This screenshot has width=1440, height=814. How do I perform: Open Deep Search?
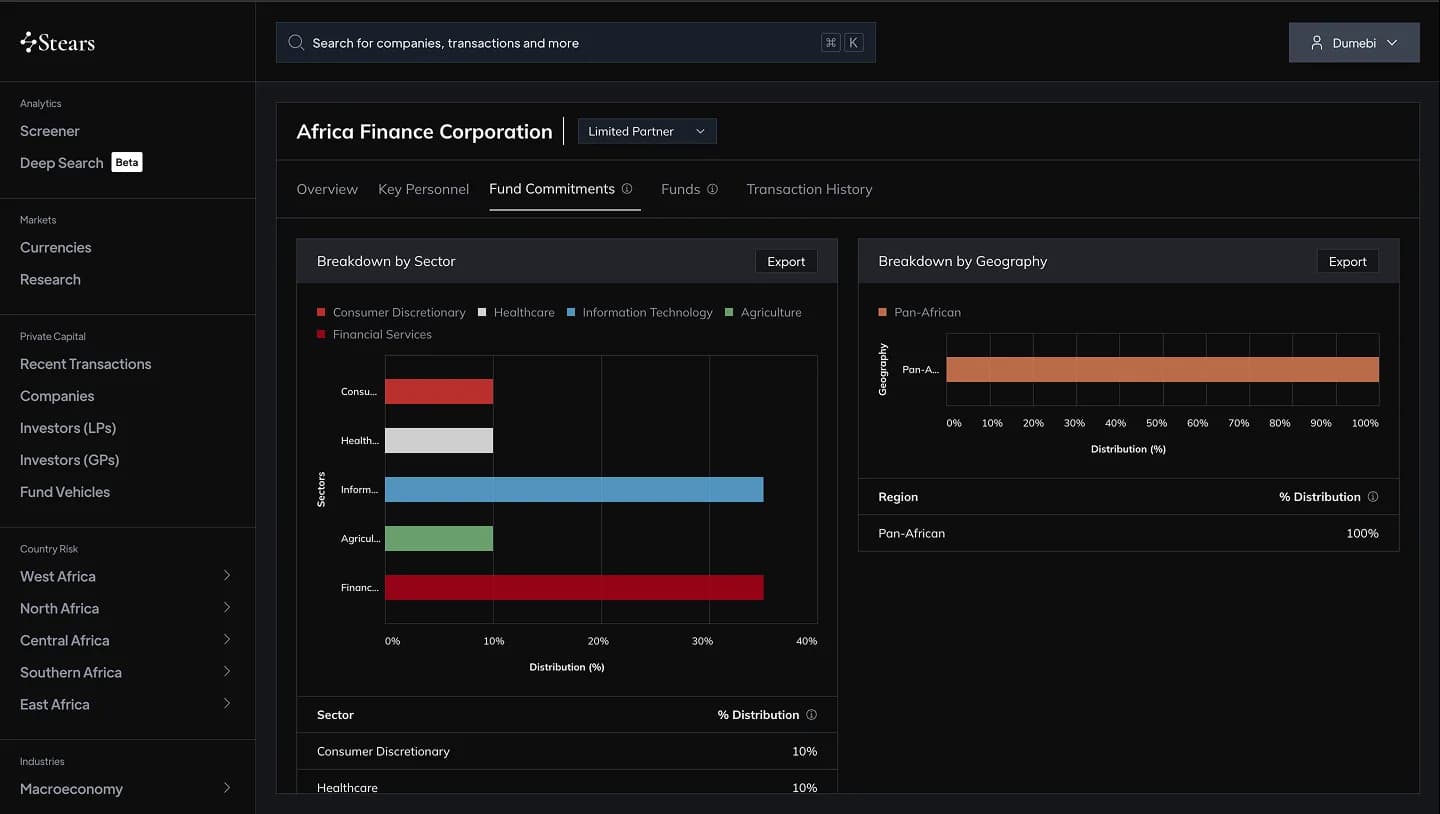click(x=62, y=163)
